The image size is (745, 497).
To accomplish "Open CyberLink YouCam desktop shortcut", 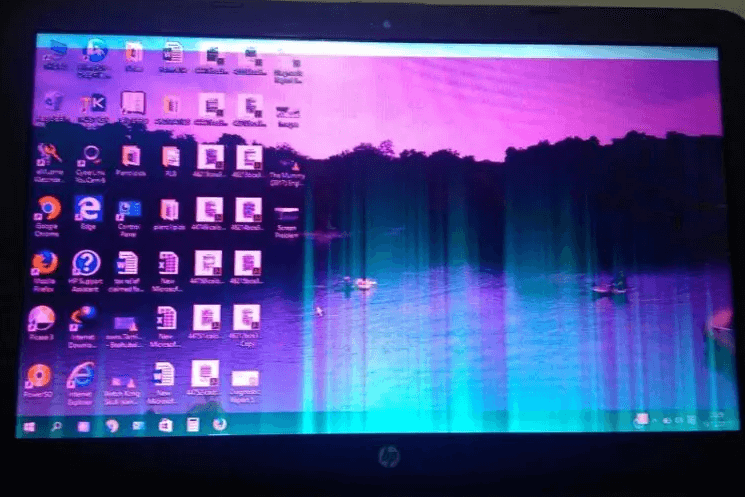I will coord(92,156).
